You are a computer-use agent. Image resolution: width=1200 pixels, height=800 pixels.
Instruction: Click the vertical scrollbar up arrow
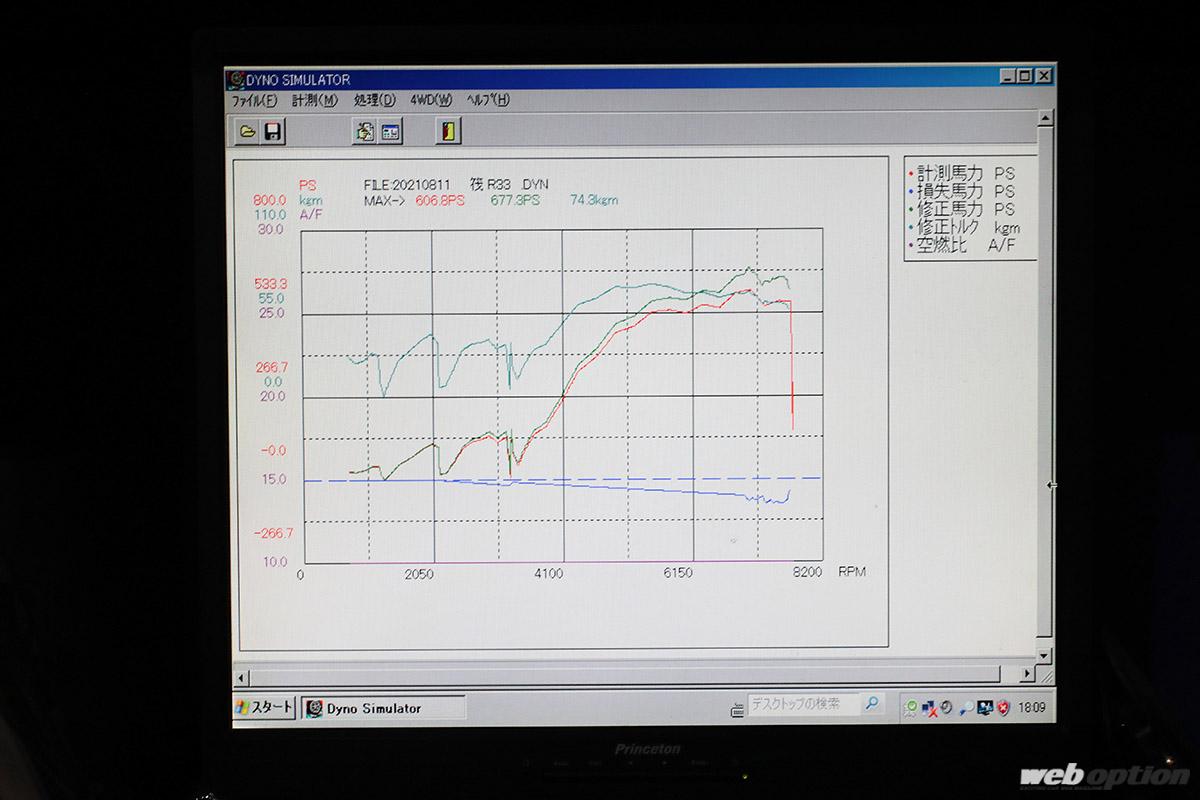point(1046,118)
